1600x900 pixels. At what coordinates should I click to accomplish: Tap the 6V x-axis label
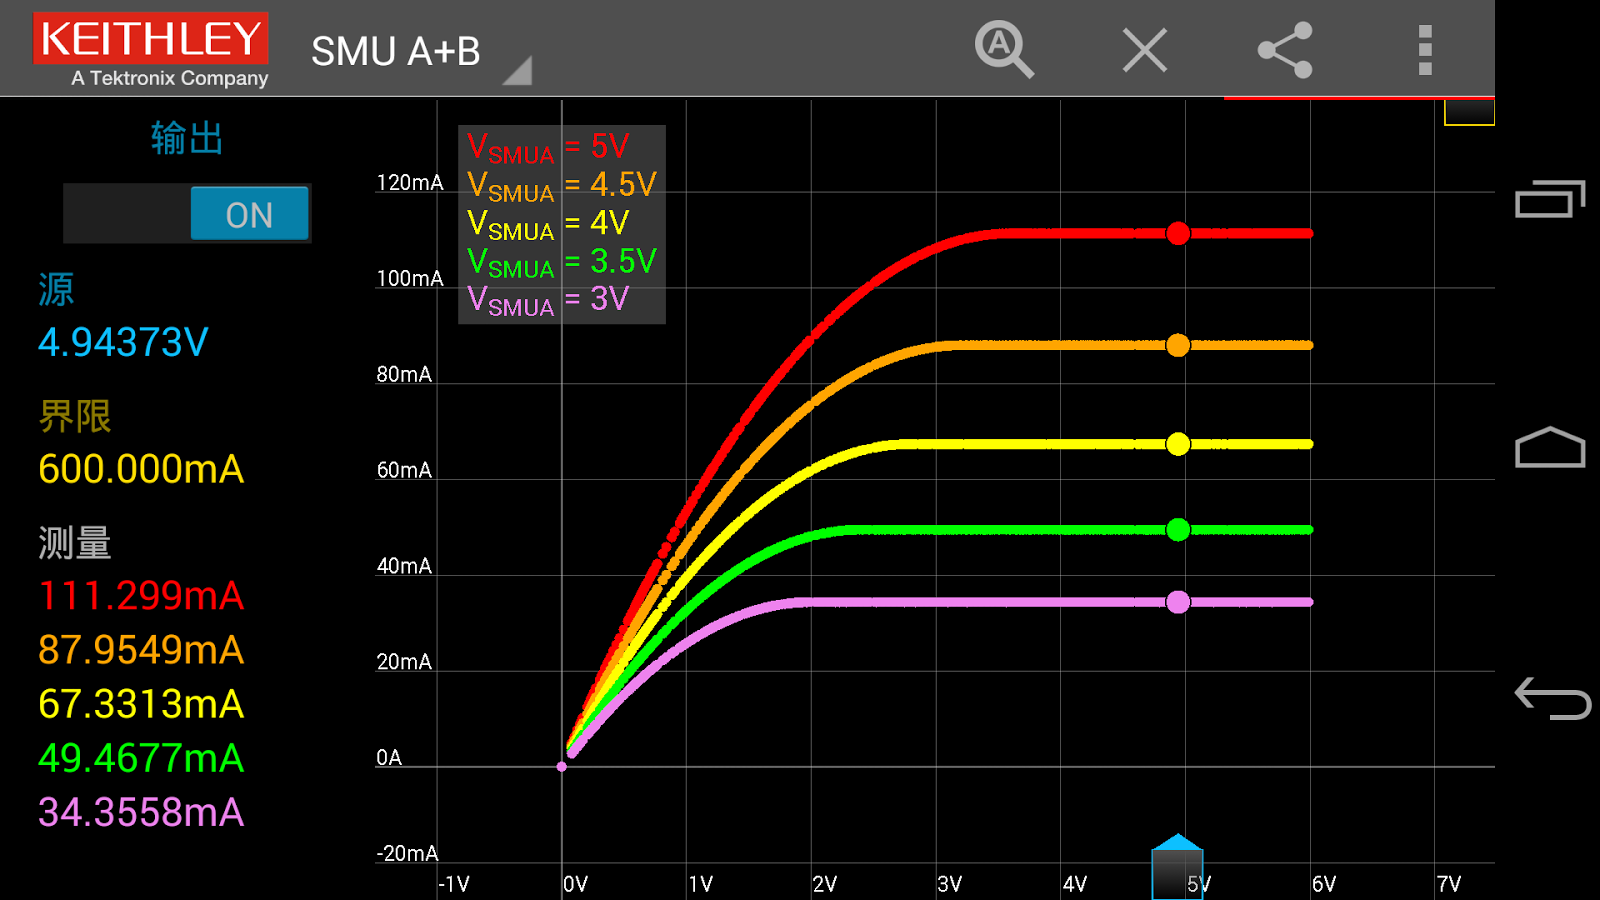pos(1324,884)
